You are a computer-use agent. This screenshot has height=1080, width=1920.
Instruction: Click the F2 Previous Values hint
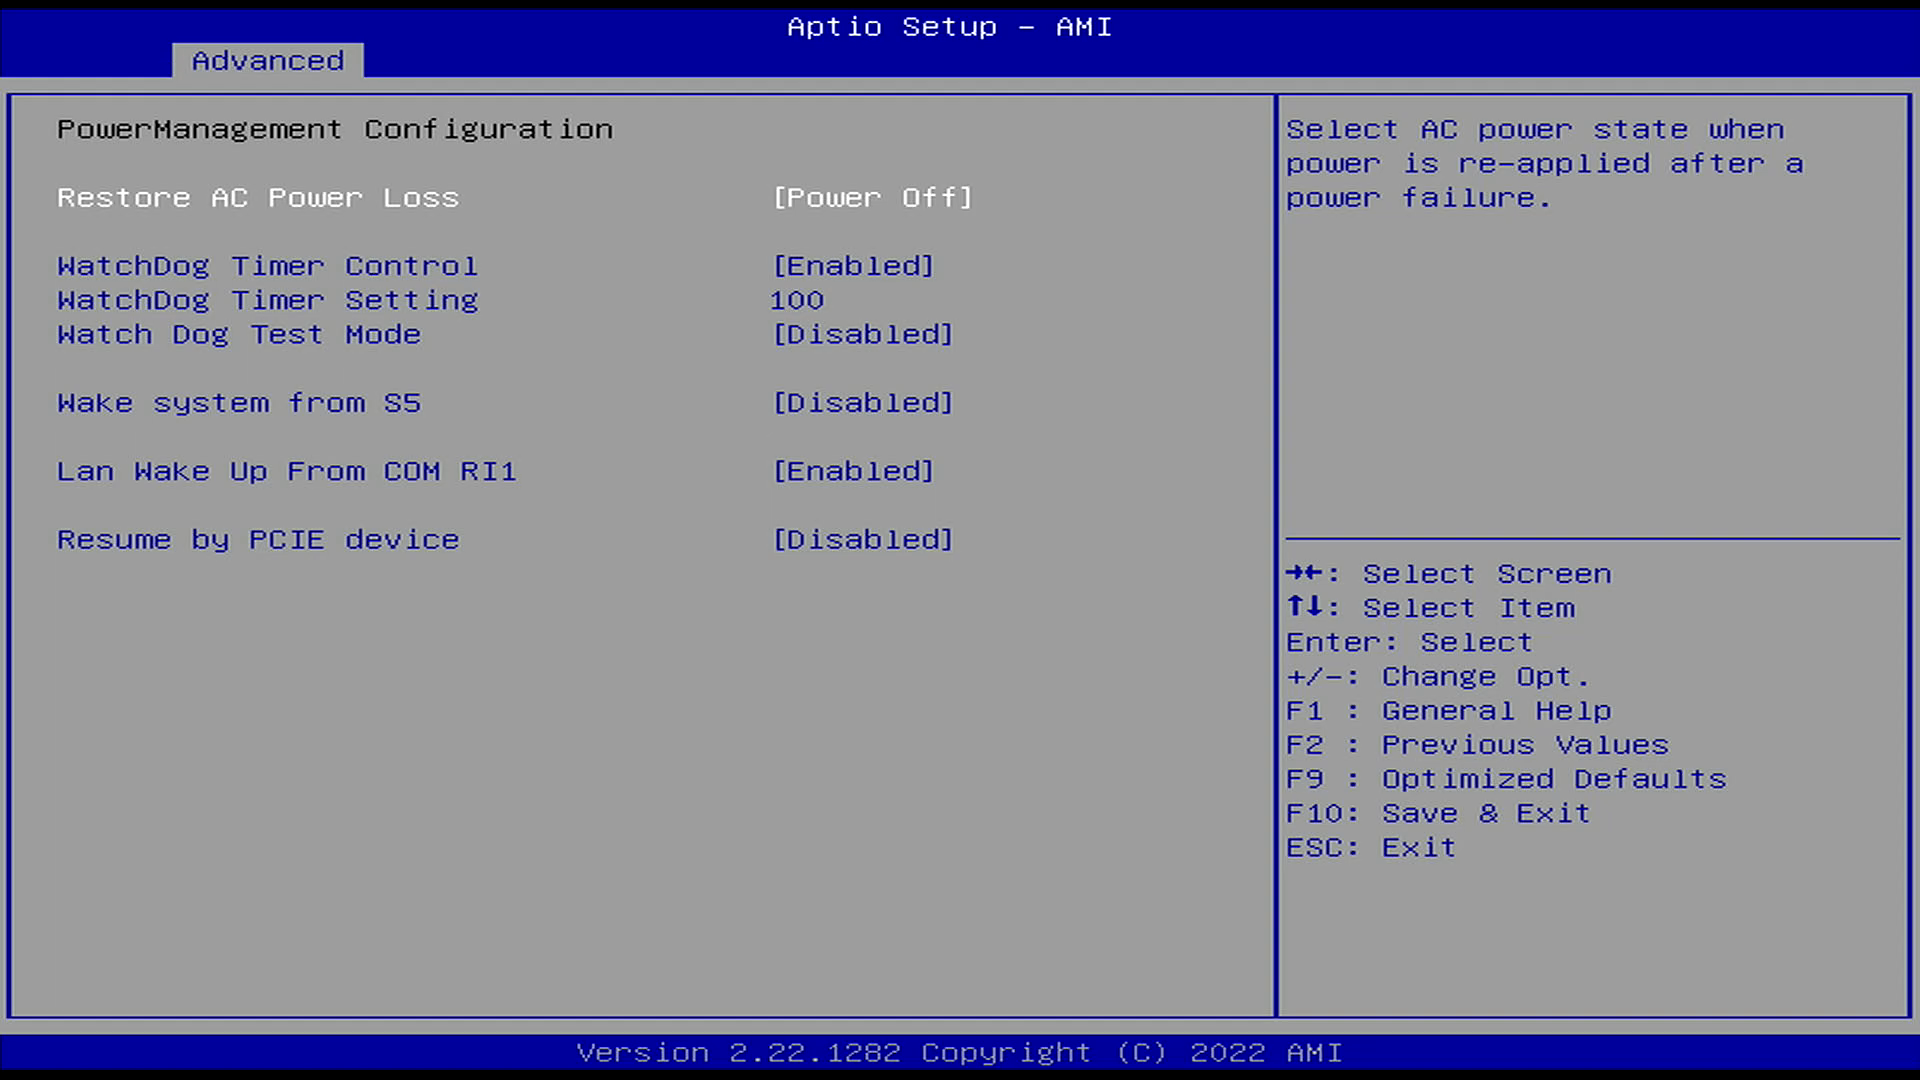tap(1478, 745)
